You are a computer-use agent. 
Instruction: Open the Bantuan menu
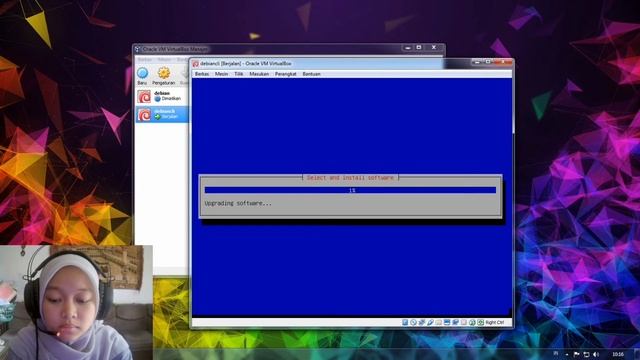coord(311,74)
